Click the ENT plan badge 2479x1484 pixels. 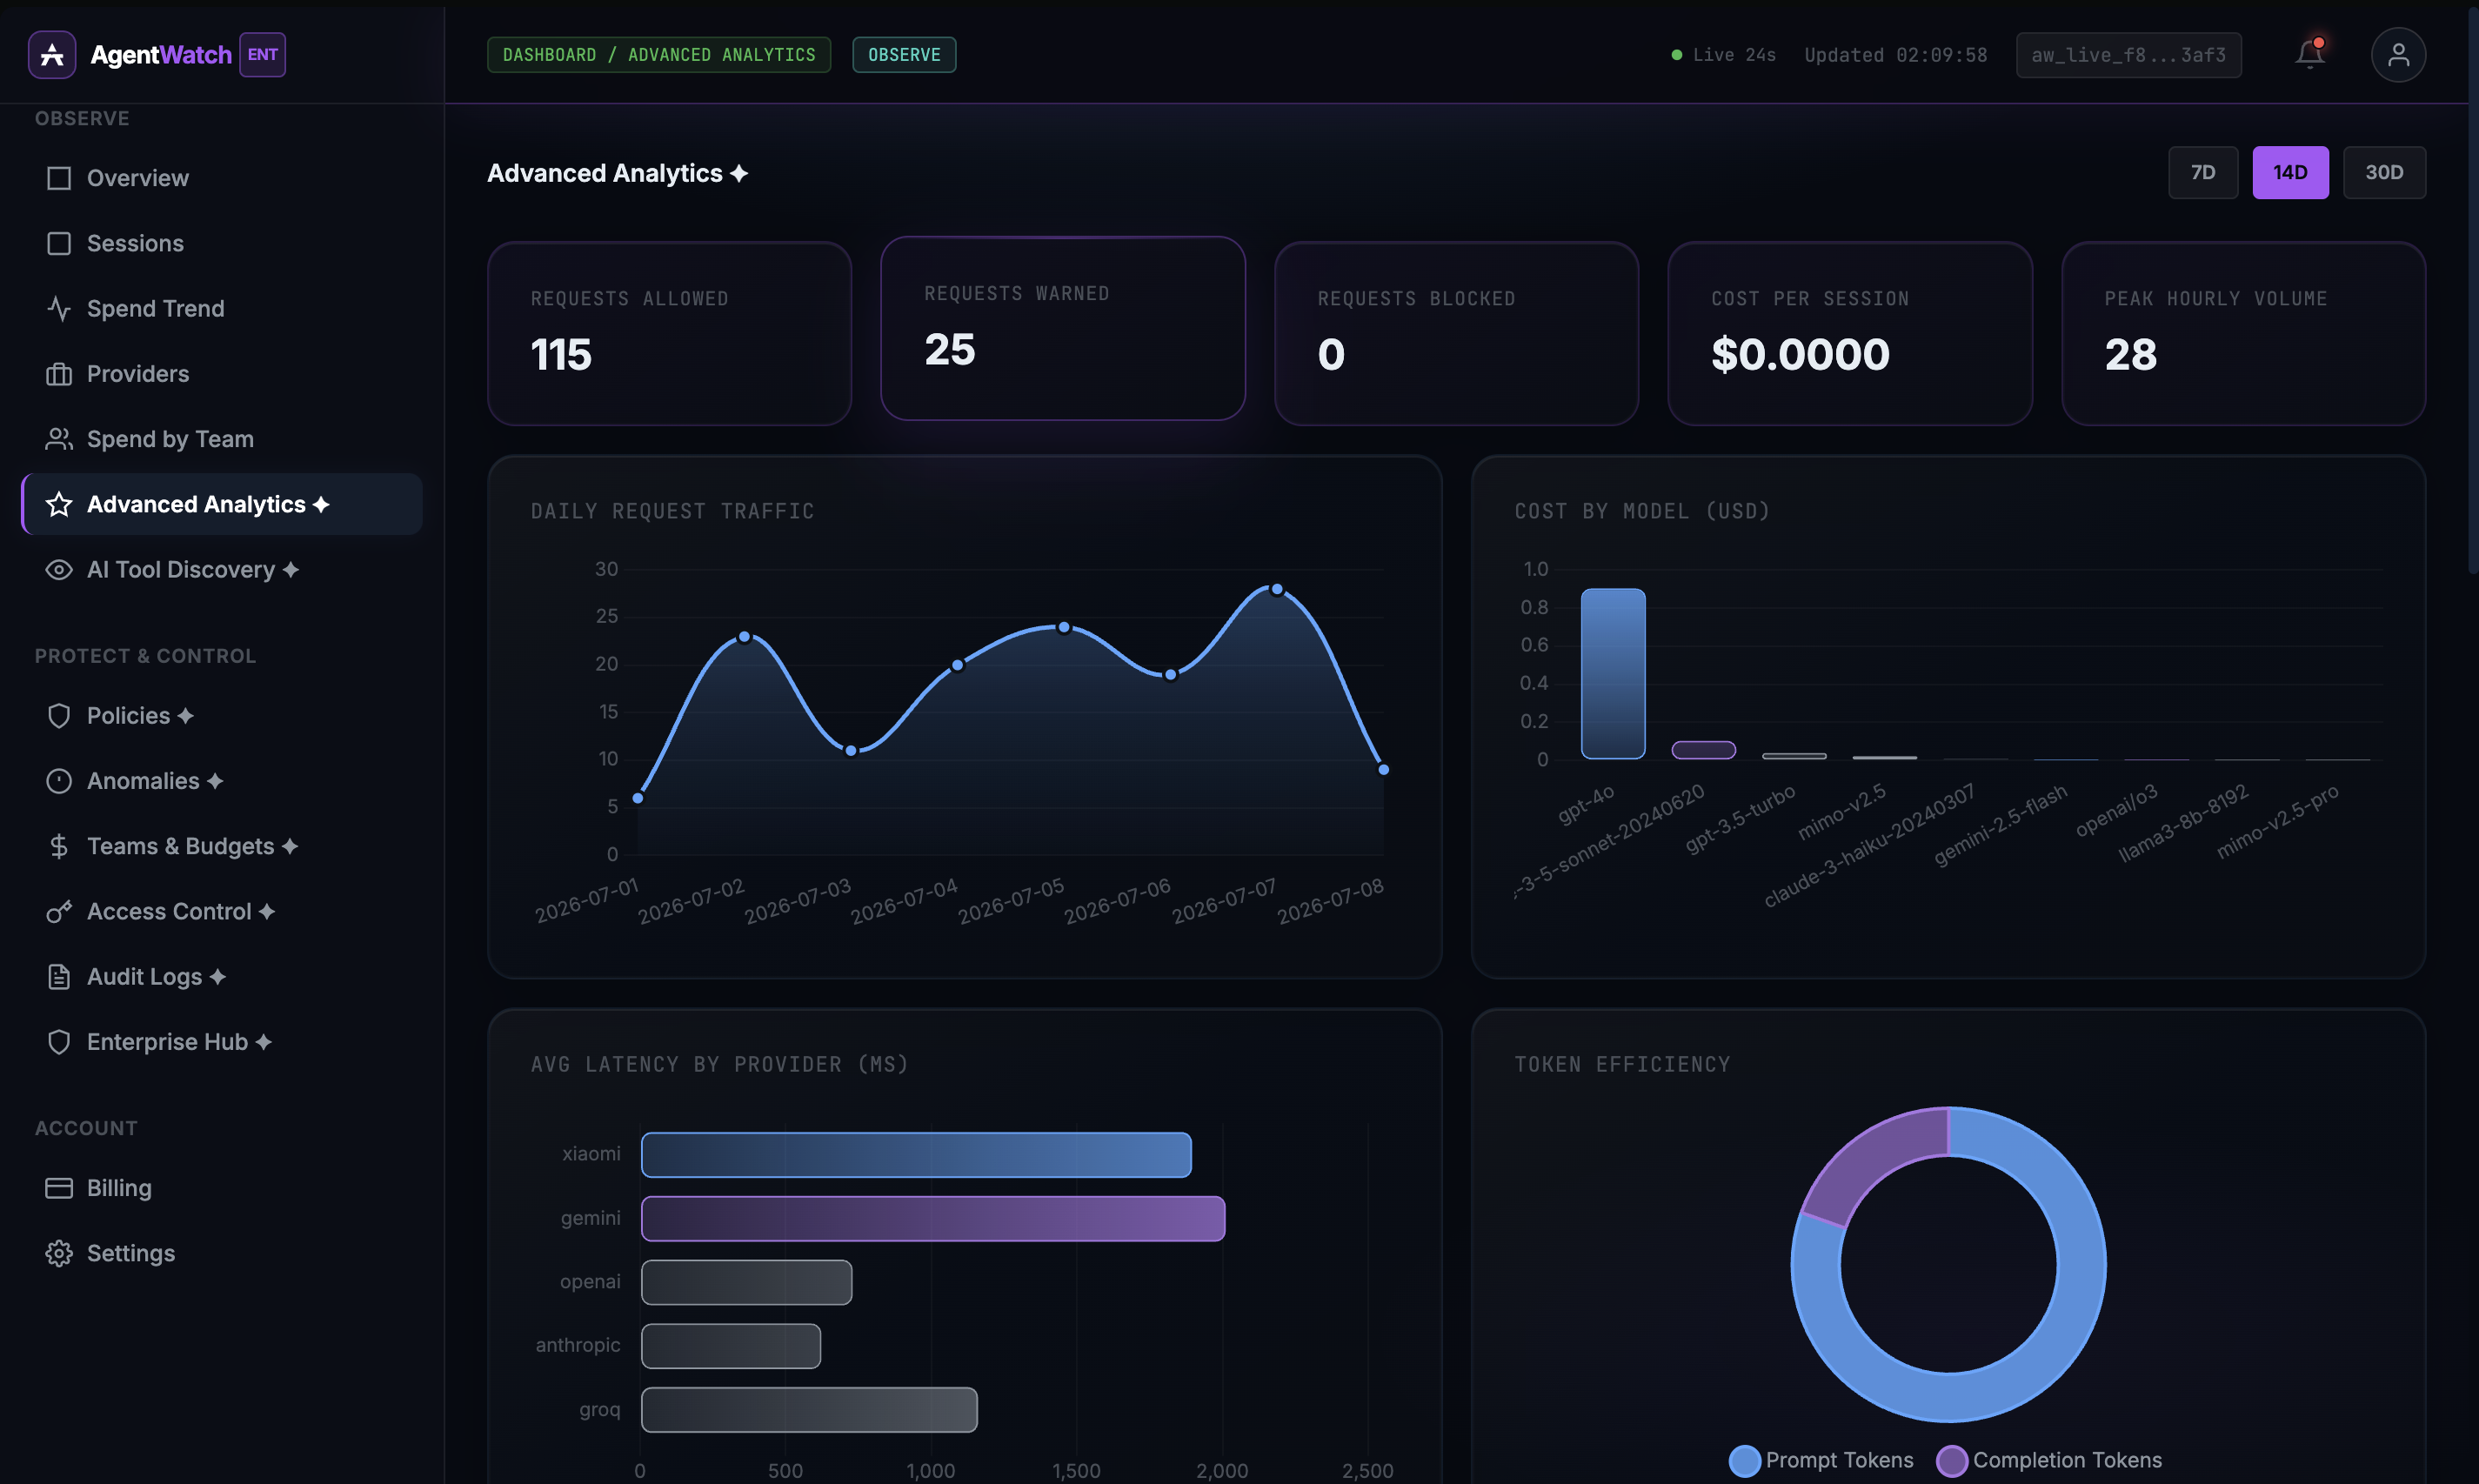(262, 54)
